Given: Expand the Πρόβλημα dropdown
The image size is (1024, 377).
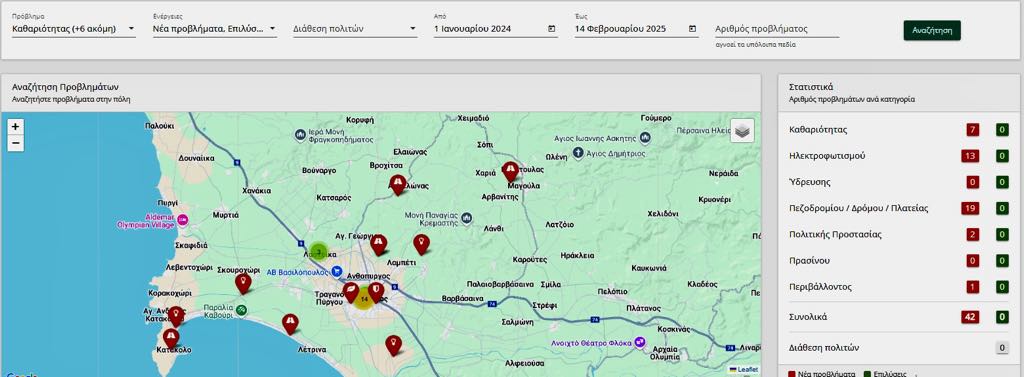Looking at the screenshot, I should 74,29.
